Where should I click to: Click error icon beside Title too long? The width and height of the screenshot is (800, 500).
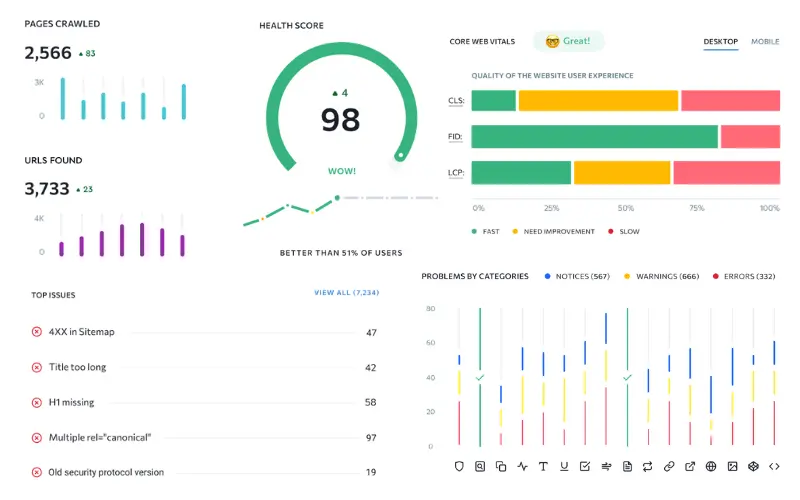[37, 367]
